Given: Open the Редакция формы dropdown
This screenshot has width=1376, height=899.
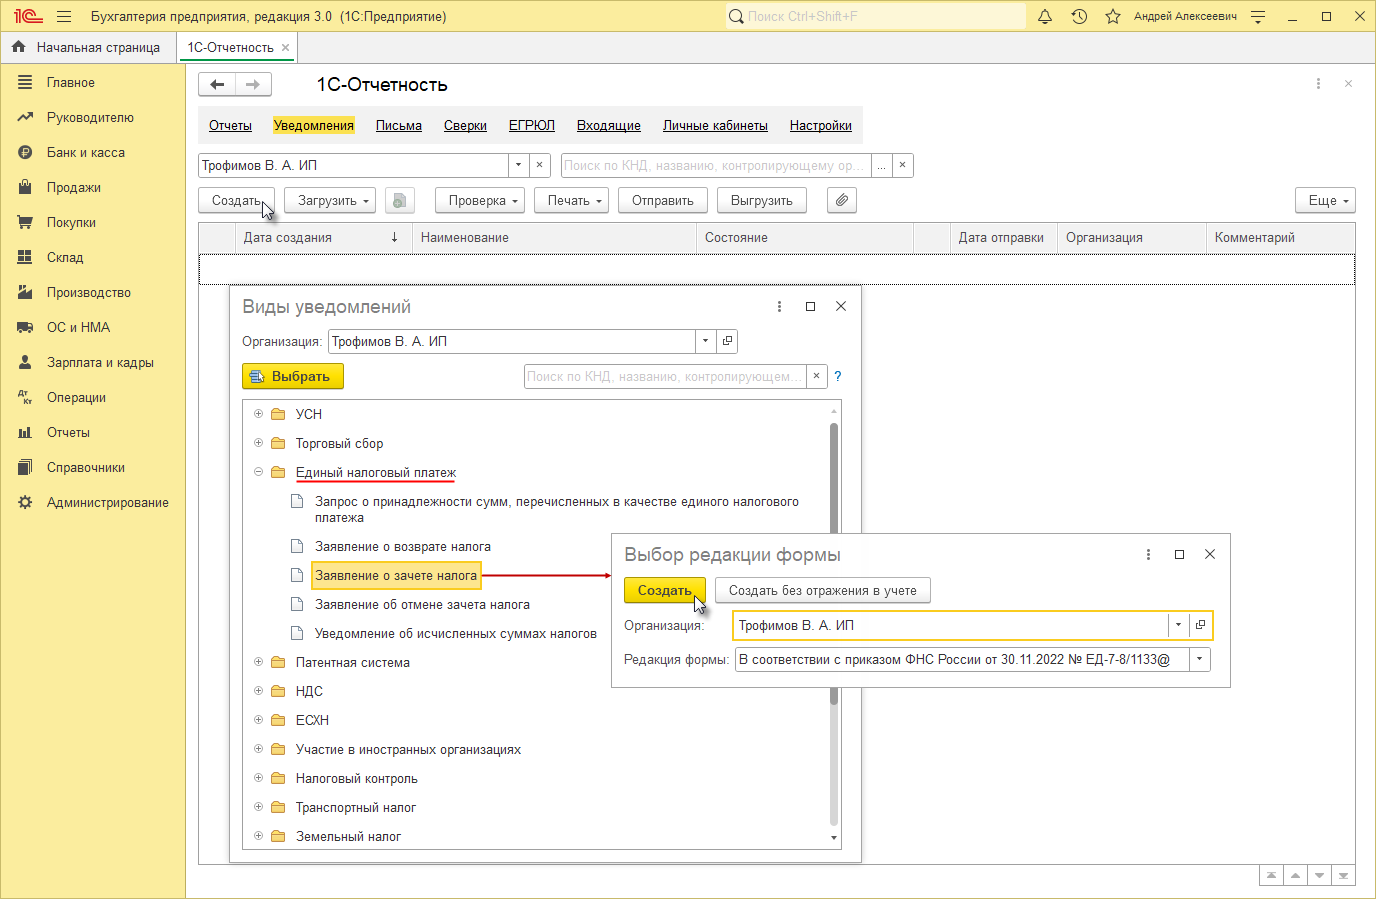Looking at the screenshot, I should (x=1199, y=659).
